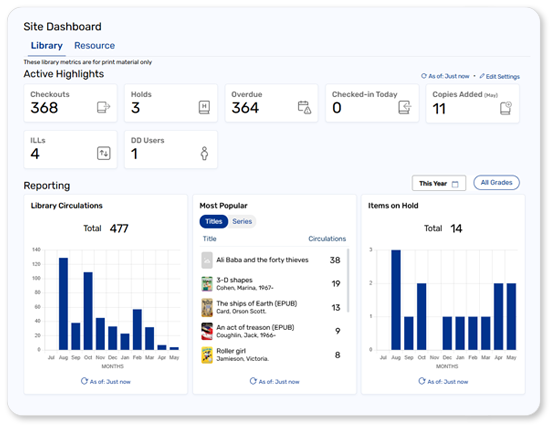This screenshot has height=431, width=560.
Task: Open Edit Settings link
Action: click(499, 76)
